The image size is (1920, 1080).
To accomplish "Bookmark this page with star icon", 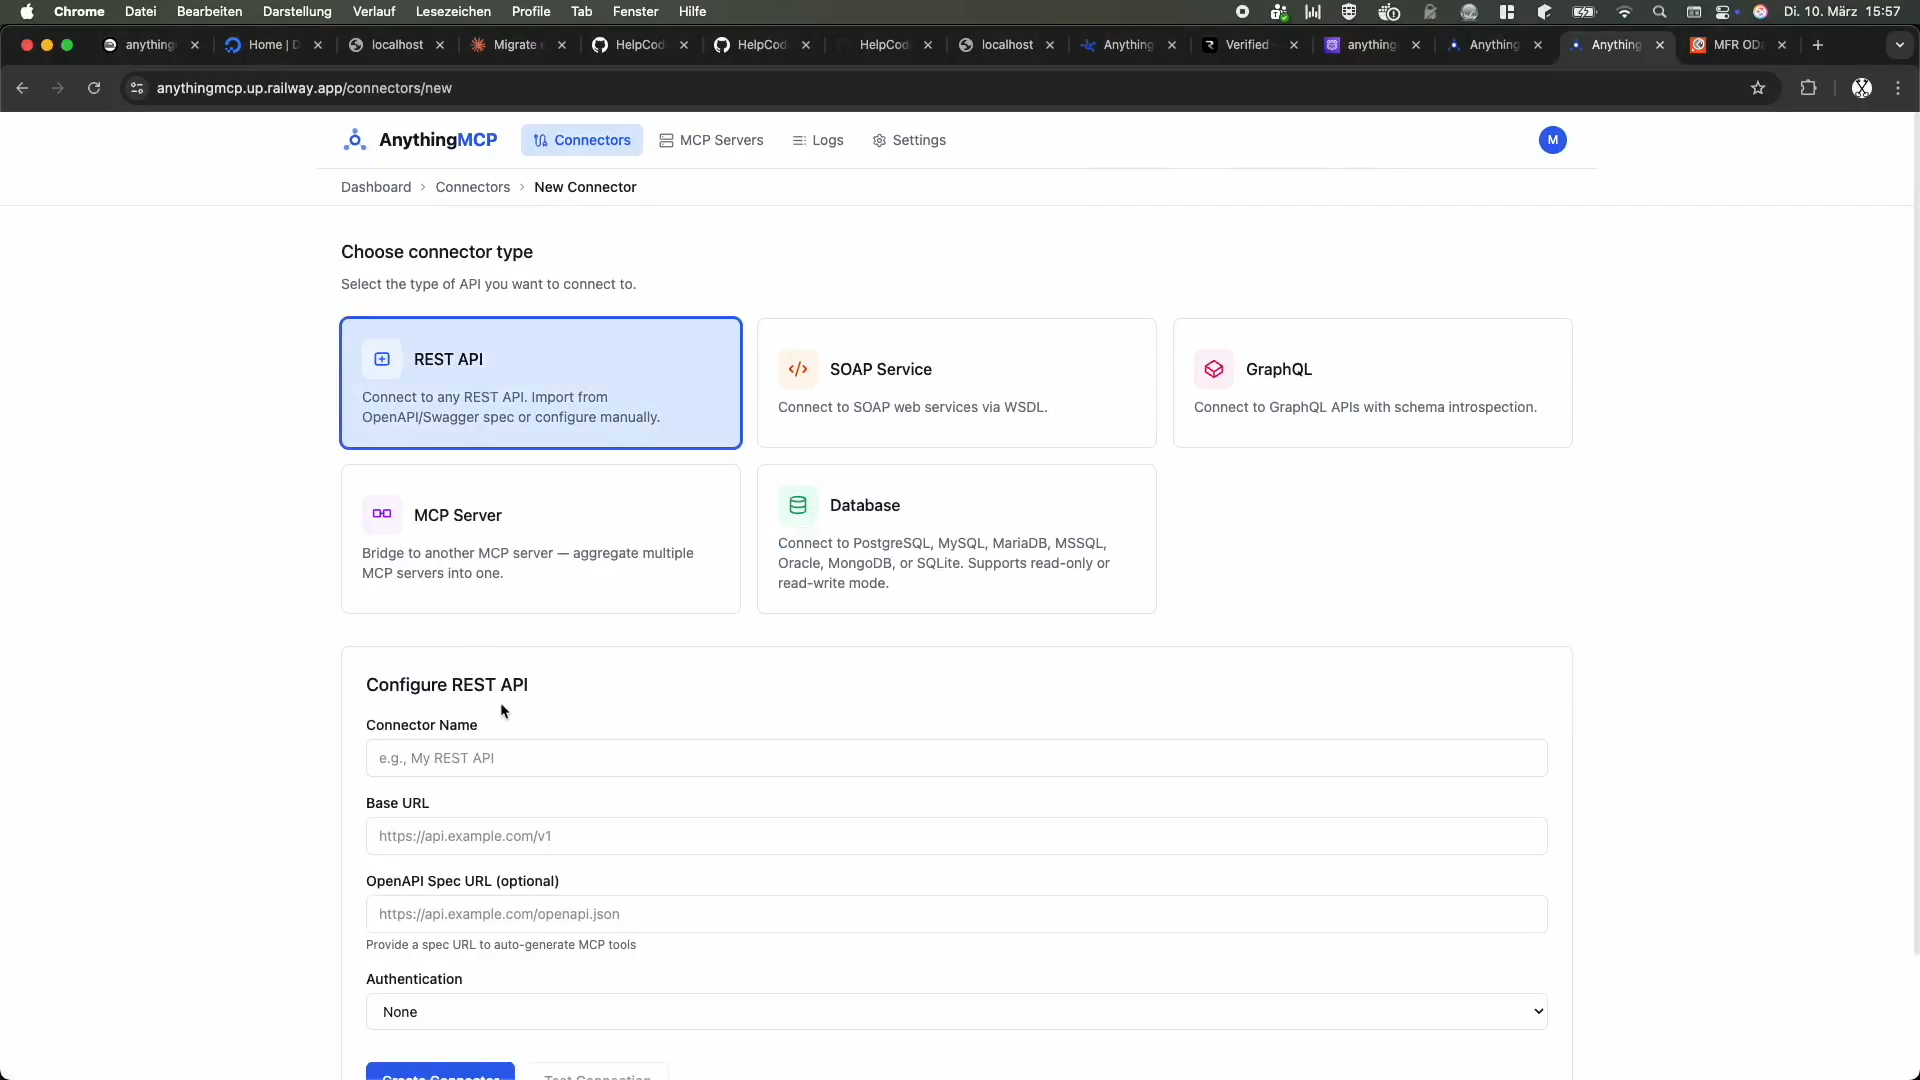I will (1758, 88).
